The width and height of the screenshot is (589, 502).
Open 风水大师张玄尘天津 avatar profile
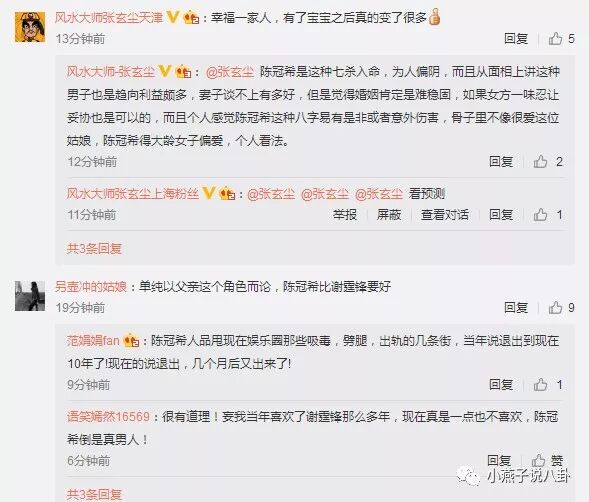click(x=30, y=27)
